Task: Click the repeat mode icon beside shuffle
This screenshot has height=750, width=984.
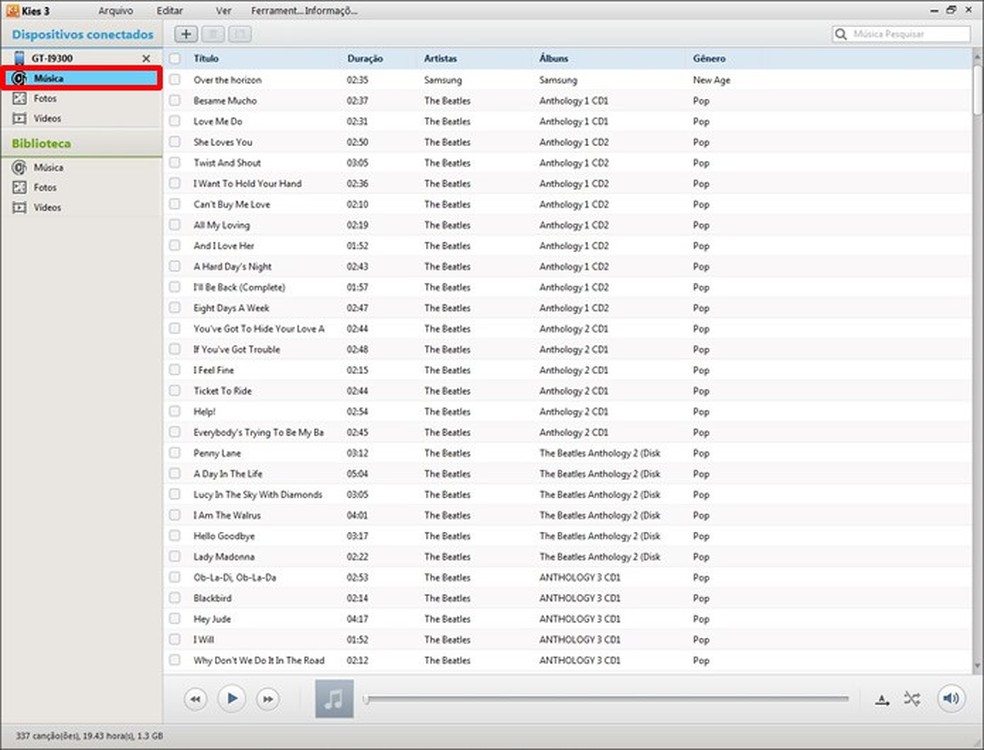Action: [882, 700]
